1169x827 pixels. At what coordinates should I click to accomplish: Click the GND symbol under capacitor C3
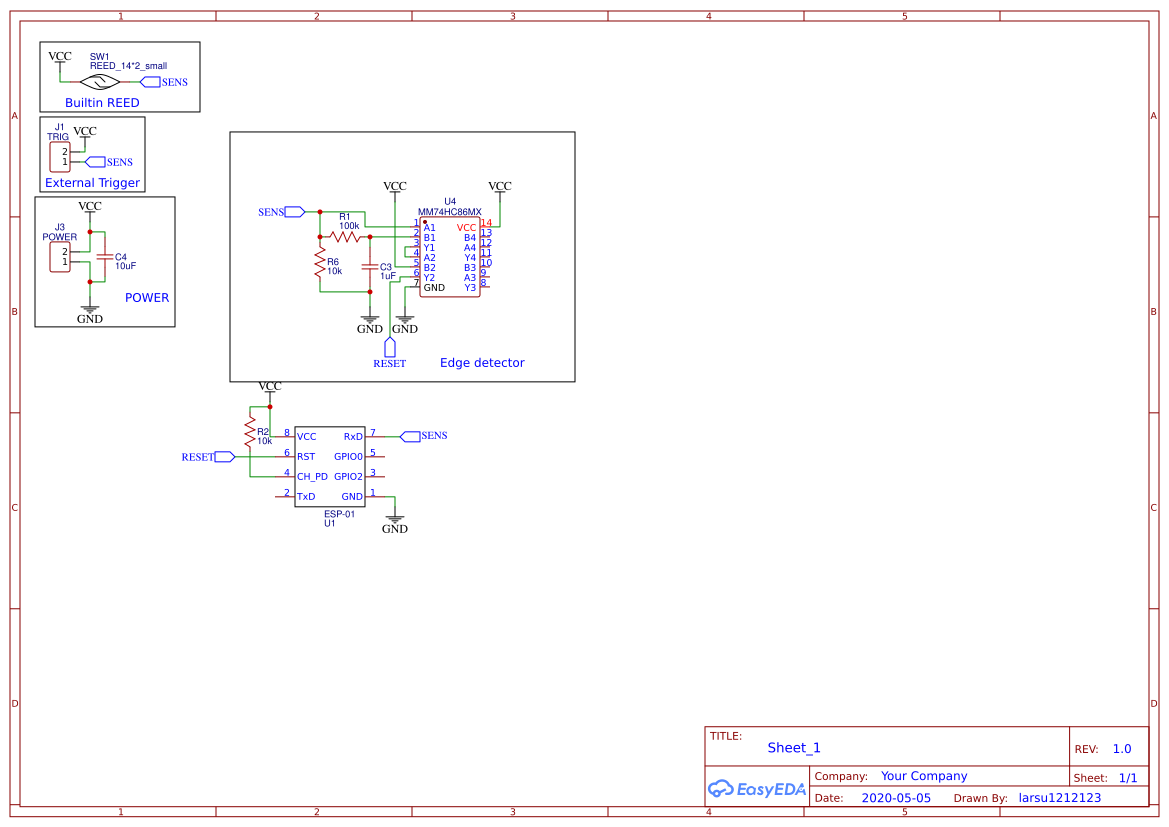tap(370, 324)
